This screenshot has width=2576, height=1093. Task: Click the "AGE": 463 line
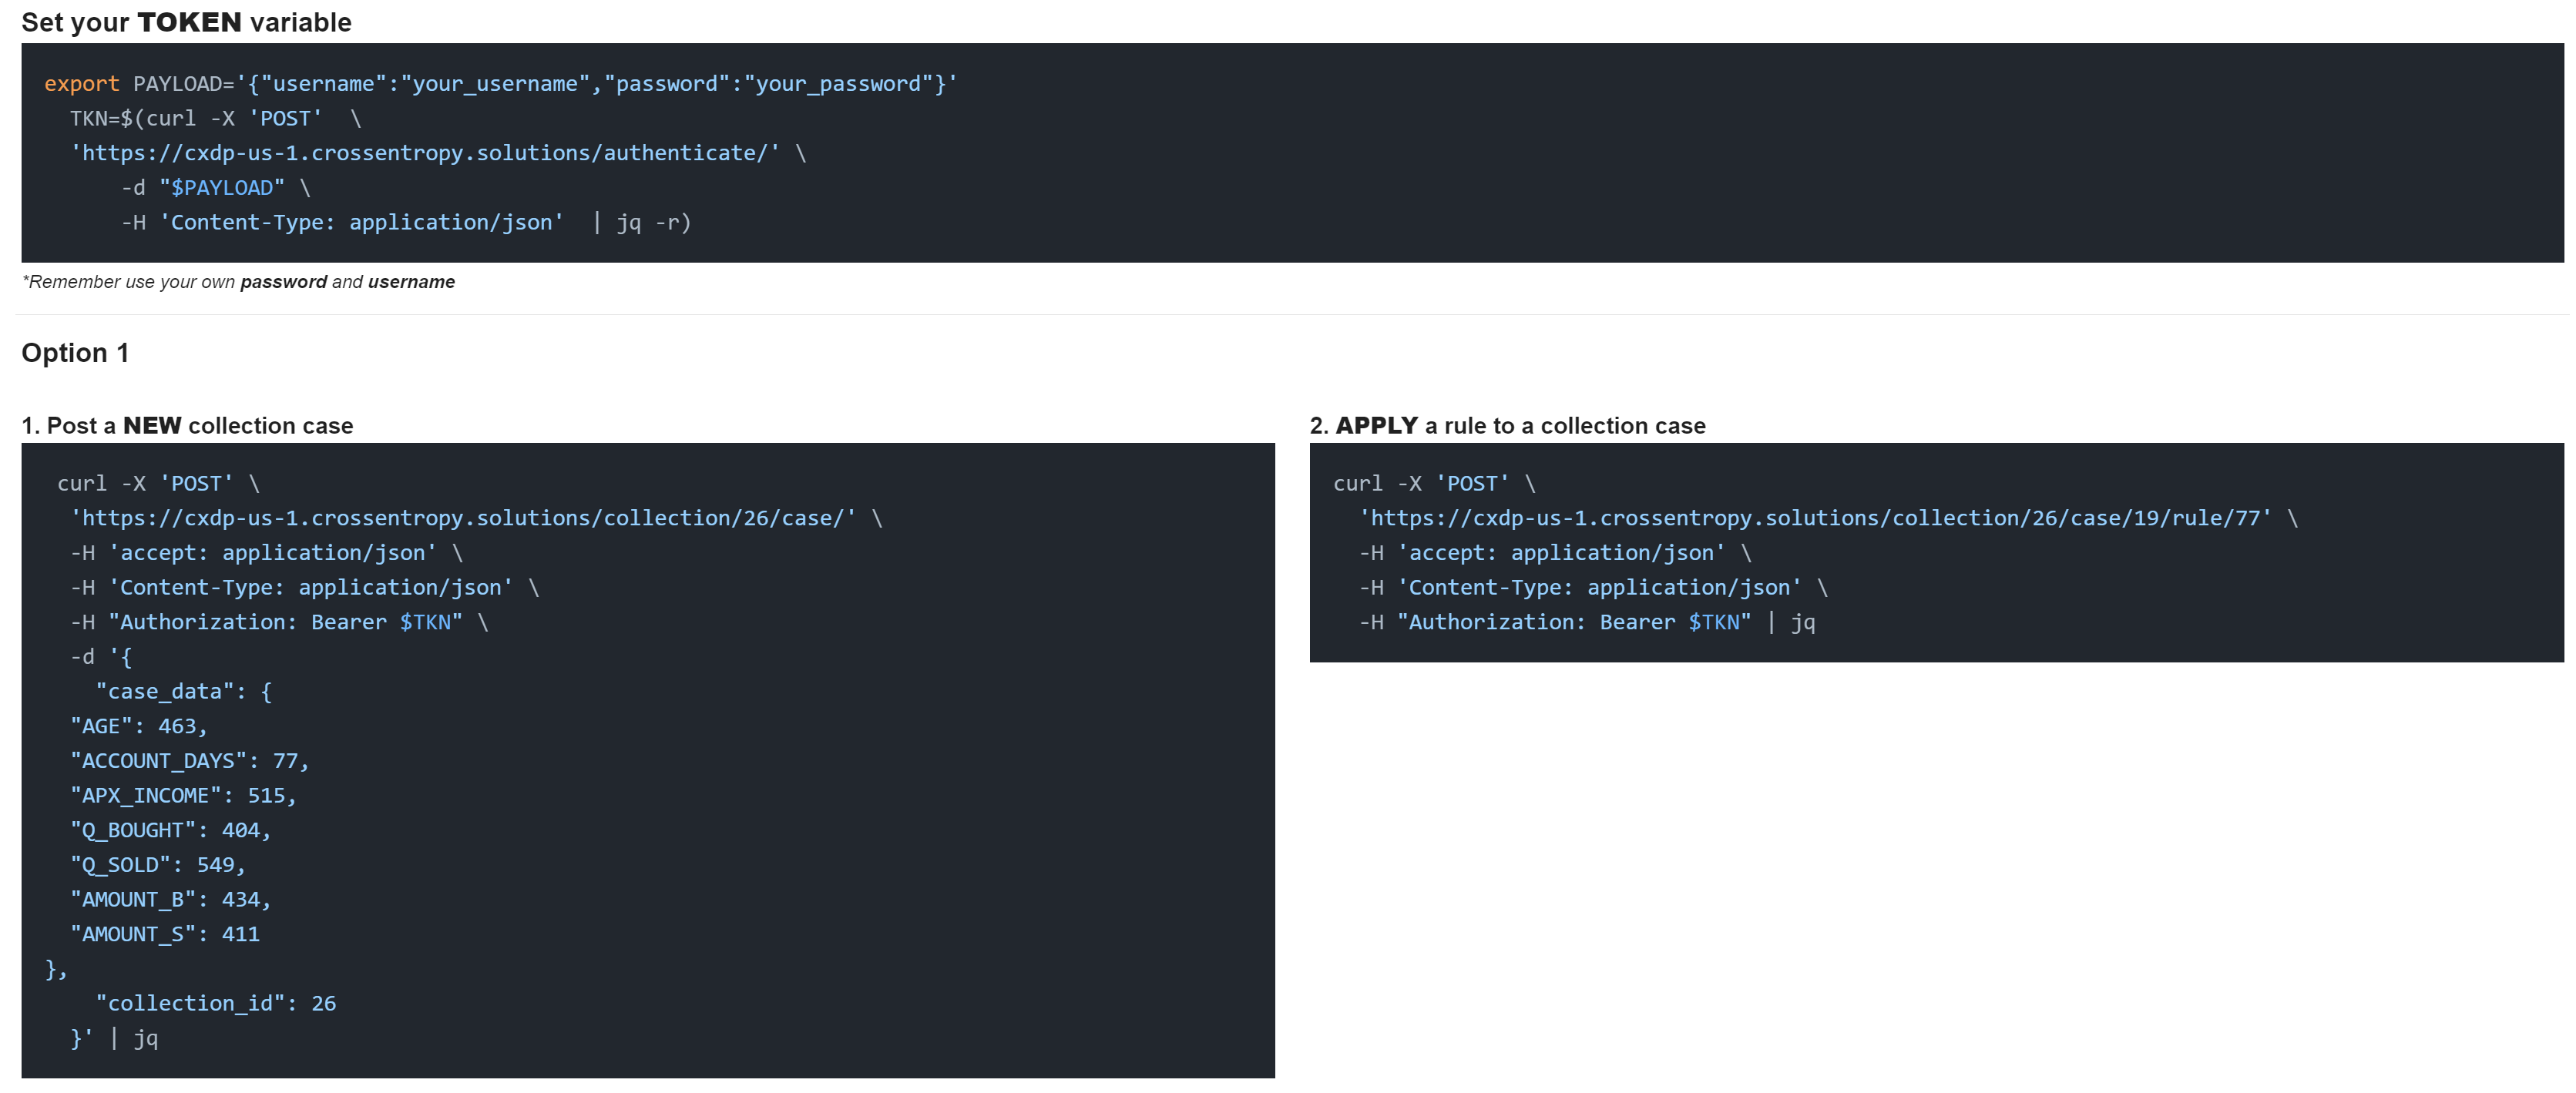click(x=138, y=726)
